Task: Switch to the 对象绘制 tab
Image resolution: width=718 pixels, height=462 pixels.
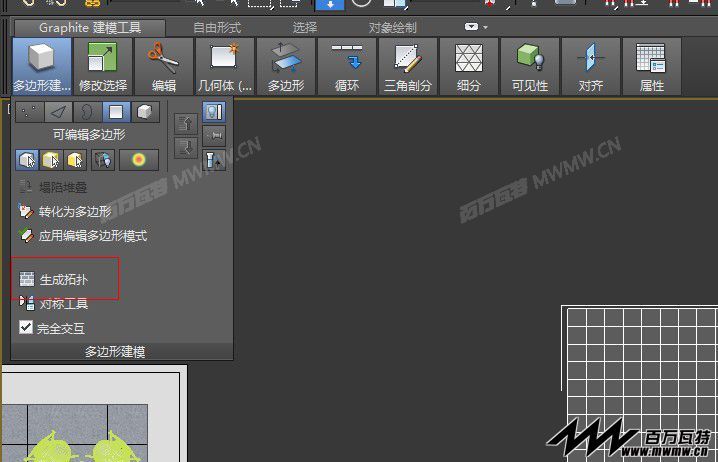Action: pos(392,28)
